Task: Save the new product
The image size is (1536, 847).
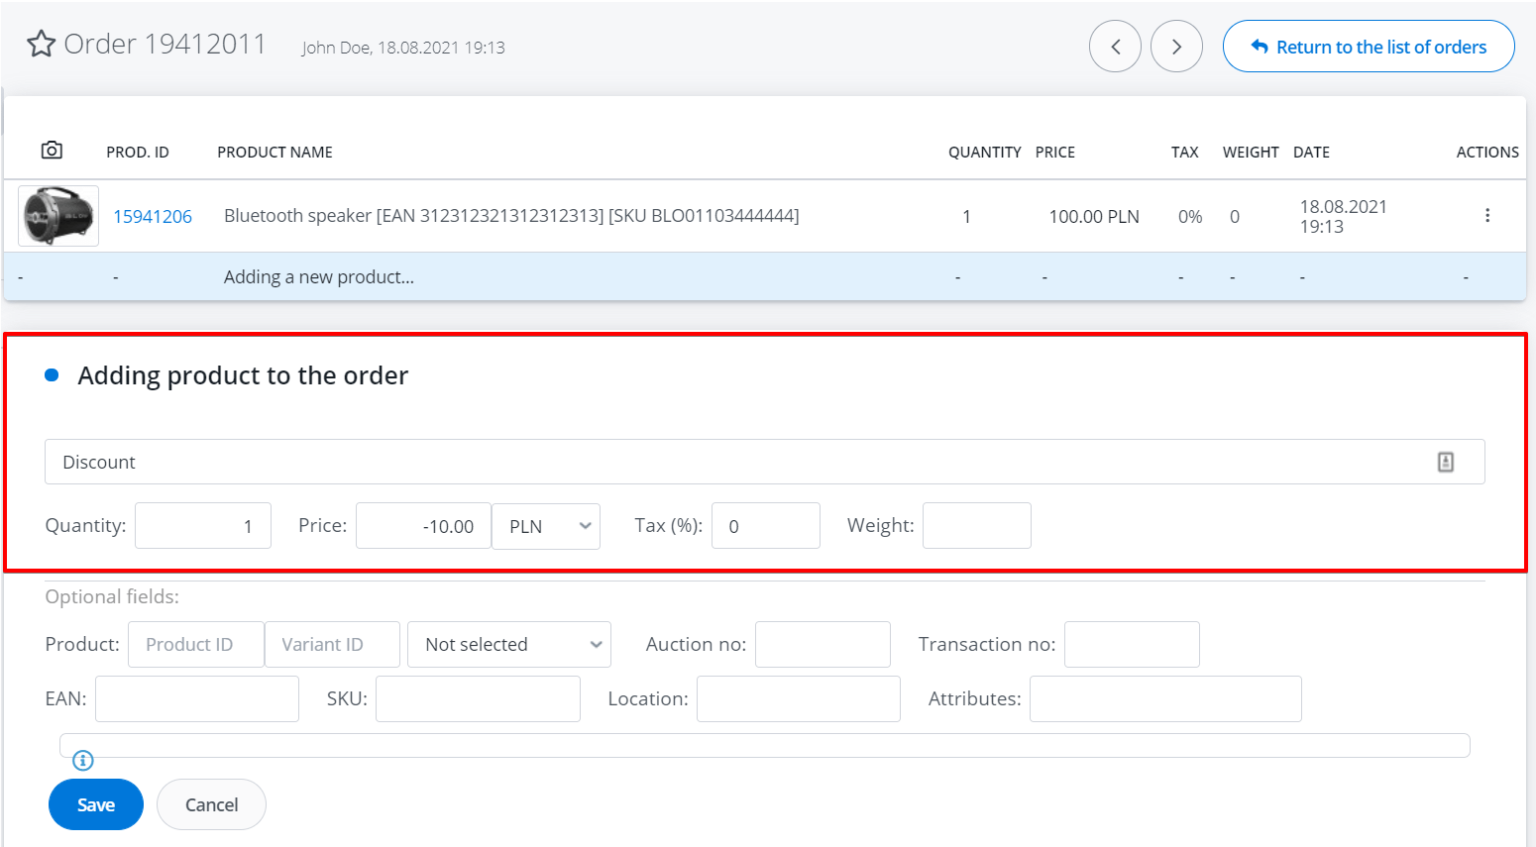Action: [x=96, y=804]
